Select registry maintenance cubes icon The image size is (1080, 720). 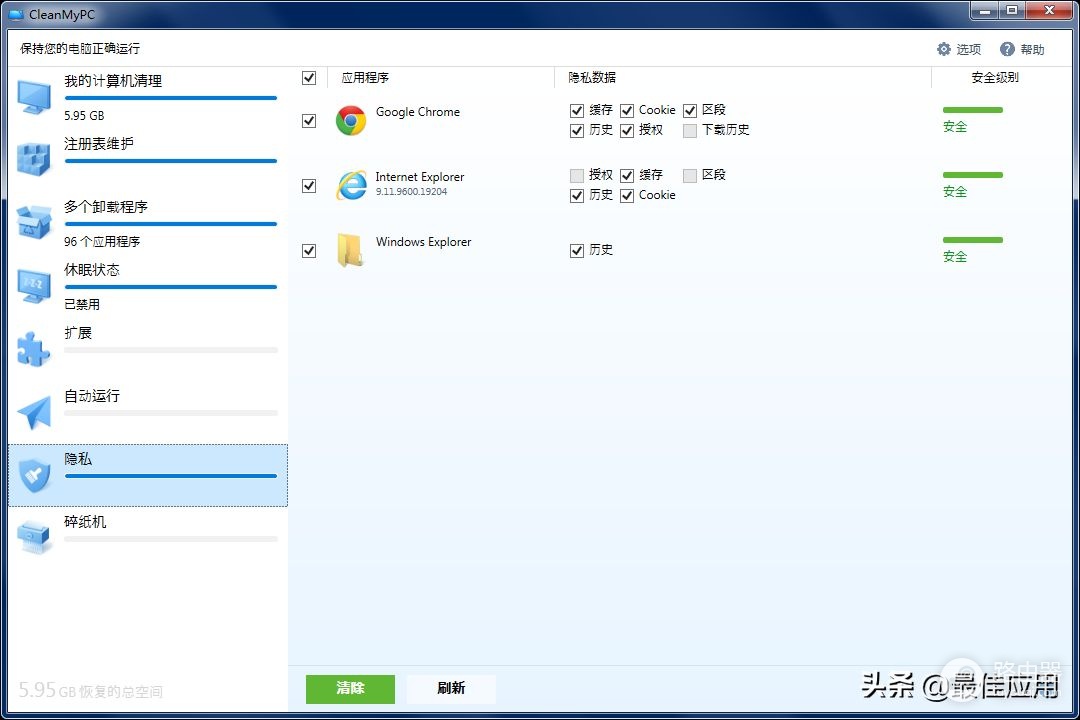34,159
